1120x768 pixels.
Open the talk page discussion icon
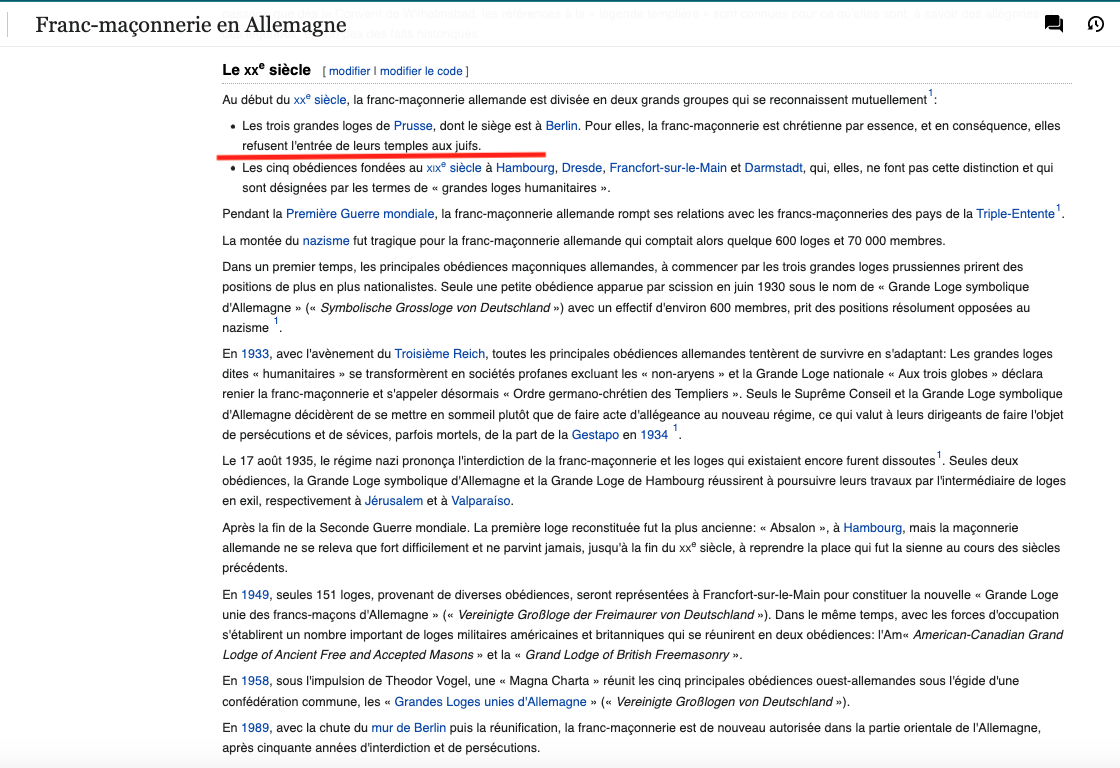click(1054, 24)
